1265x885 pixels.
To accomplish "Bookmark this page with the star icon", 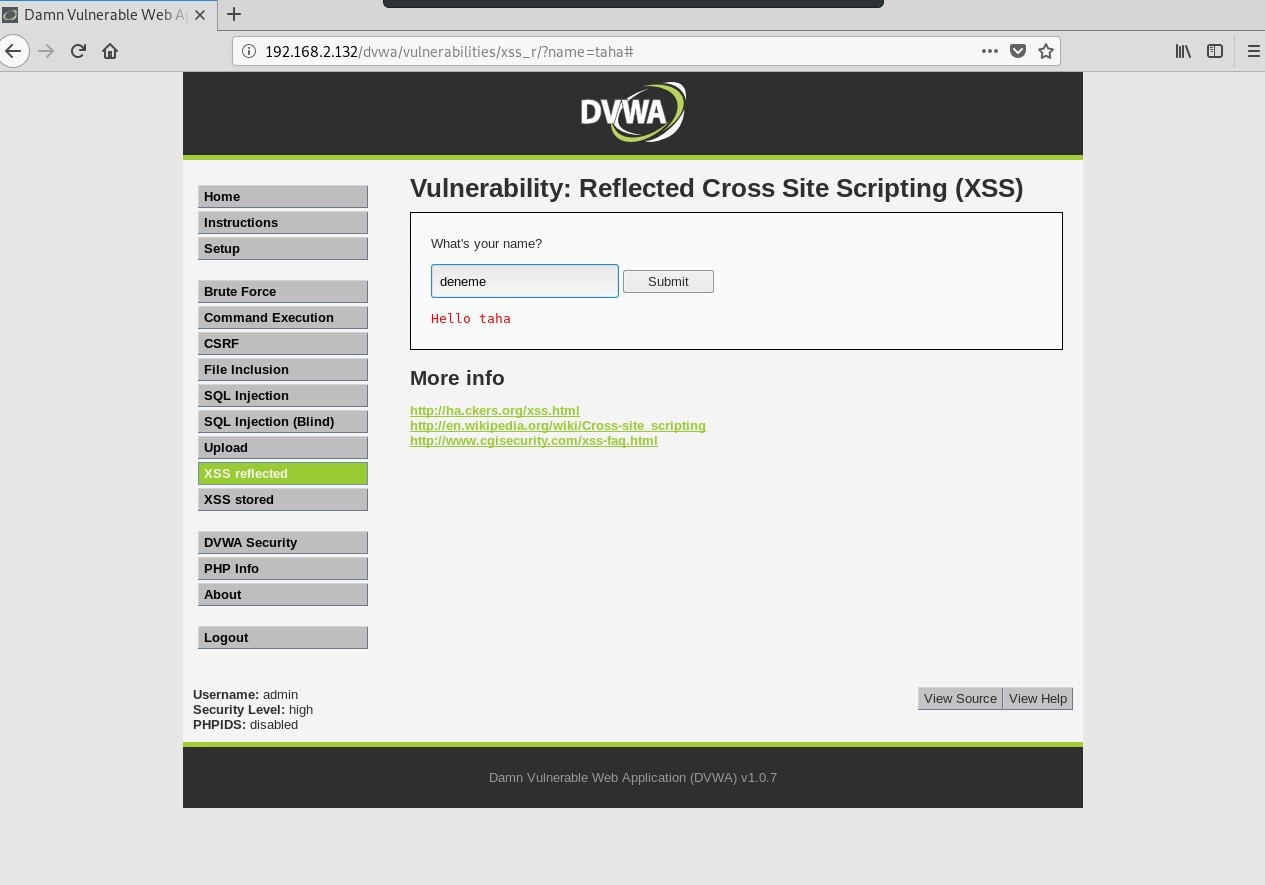I will point(1046,51).
